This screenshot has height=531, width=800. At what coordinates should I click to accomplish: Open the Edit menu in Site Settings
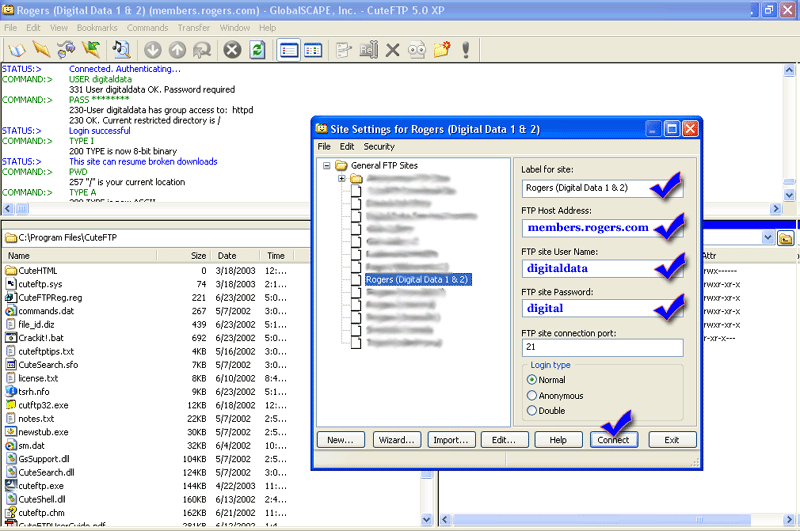(347, 146)
